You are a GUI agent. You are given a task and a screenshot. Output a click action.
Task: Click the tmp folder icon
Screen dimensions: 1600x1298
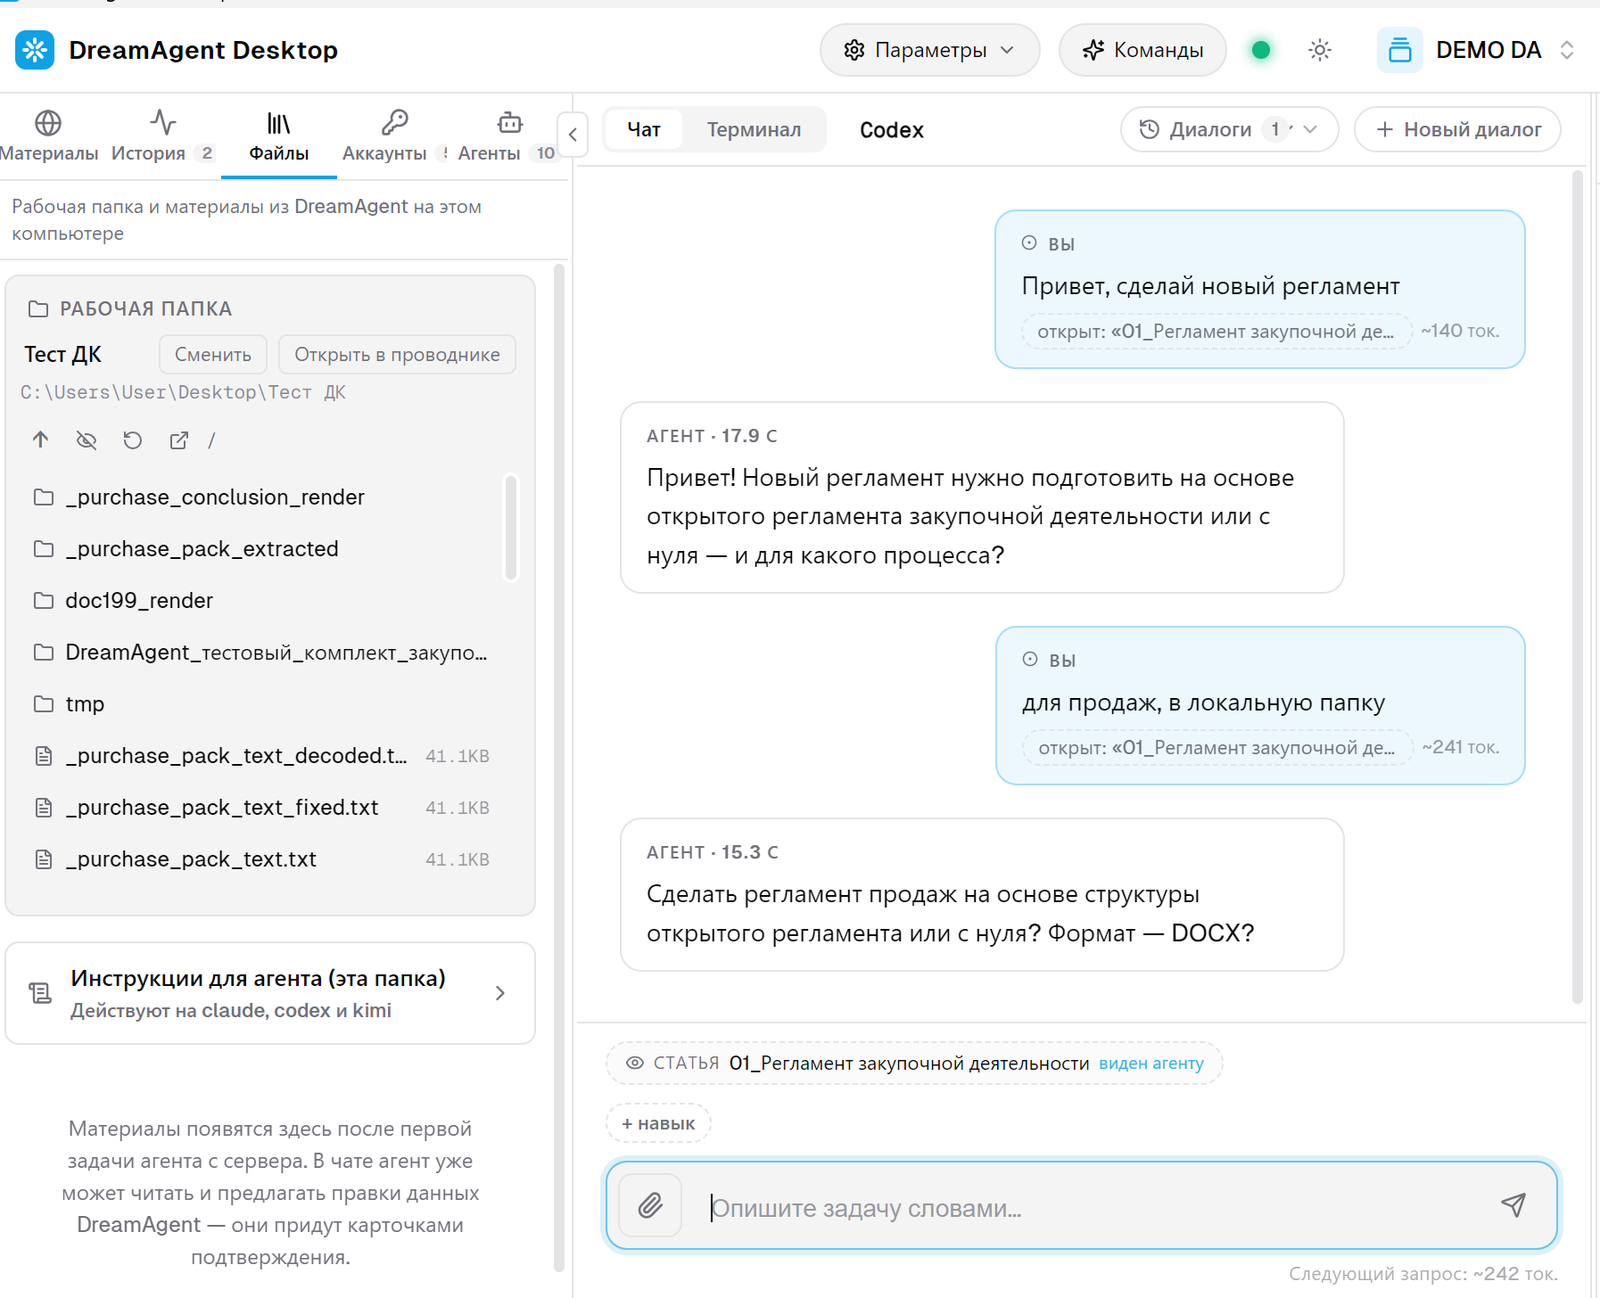point(44,704)
